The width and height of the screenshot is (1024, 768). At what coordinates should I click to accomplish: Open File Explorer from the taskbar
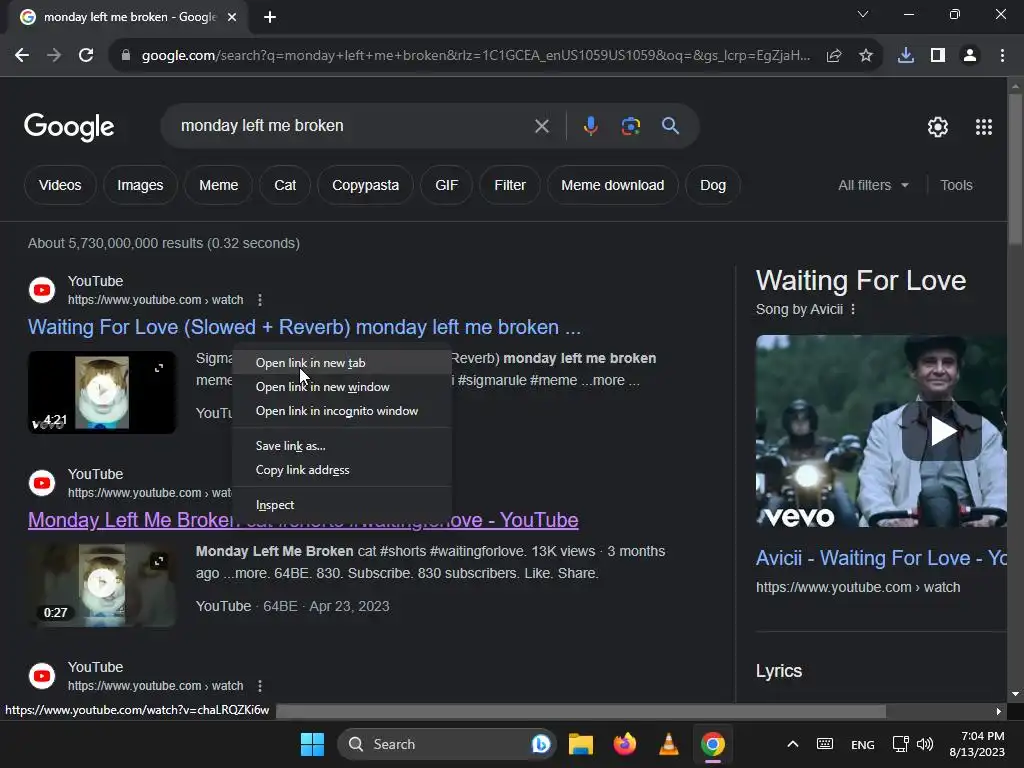pyautogui.click(x=581, y=744)
